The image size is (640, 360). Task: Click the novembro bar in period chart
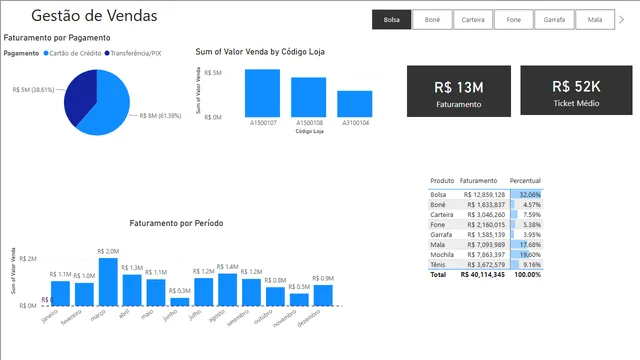299,300
